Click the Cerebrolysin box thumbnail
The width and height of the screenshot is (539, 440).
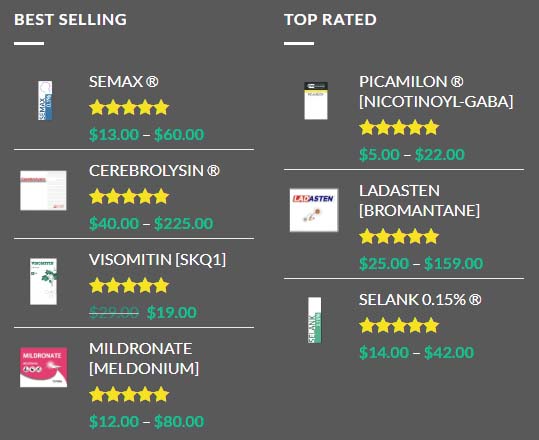point(43,190)
